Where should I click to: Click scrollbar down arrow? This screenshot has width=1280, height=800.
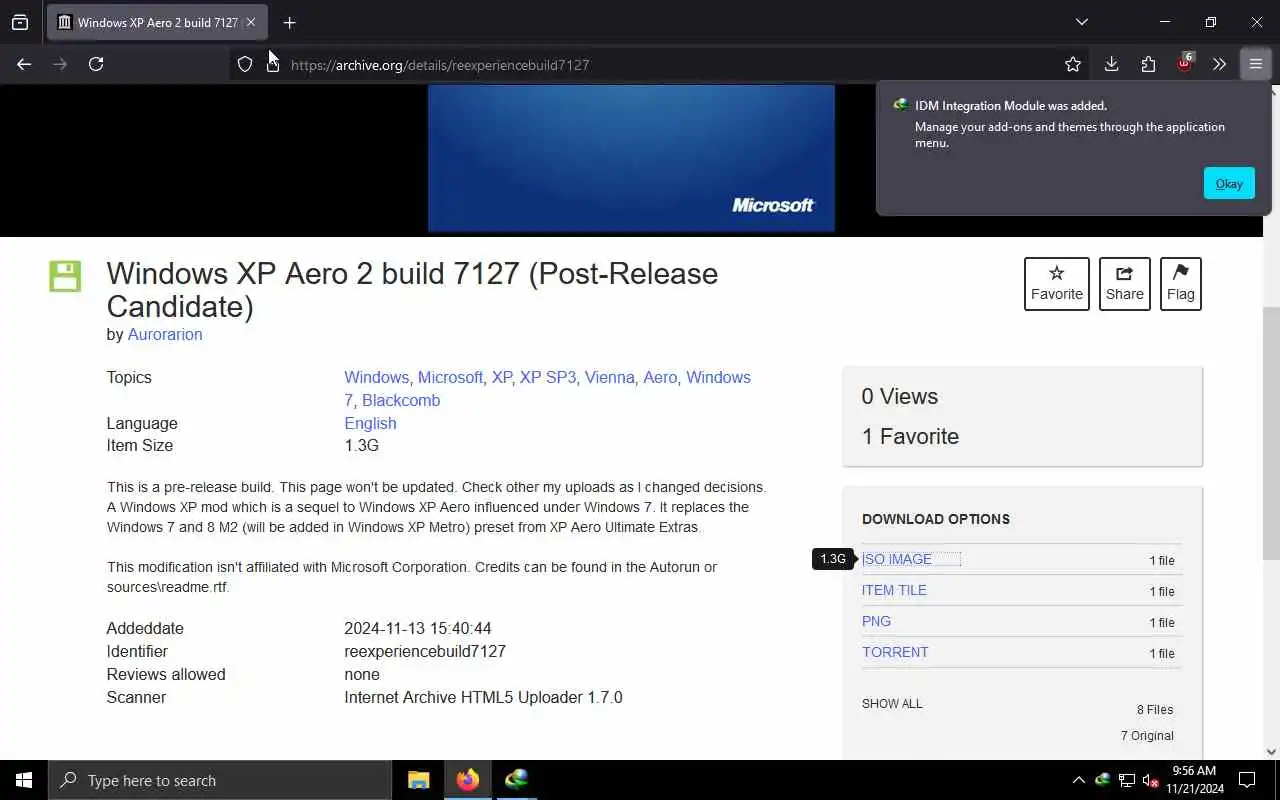[x=1272, y=752]
